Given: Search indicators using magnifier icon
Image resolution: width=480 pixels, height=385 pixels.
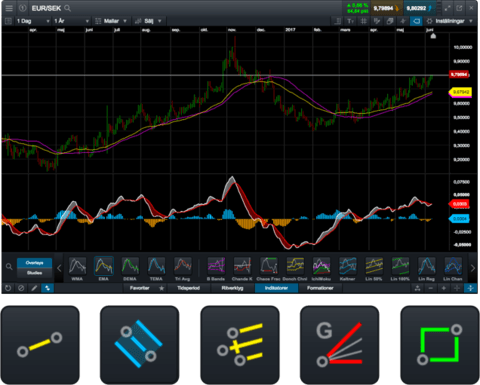Looking at the screenshot, I should (x=9, y=266).
